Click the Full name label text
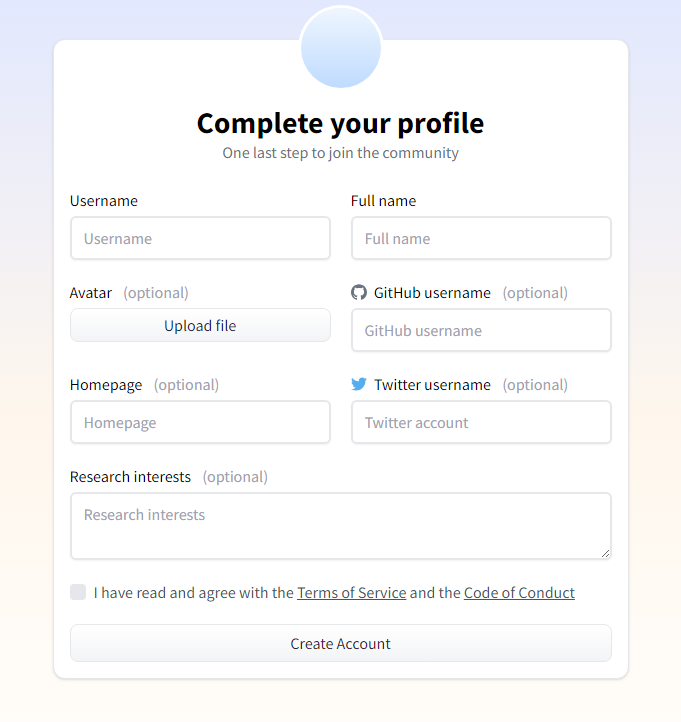 (x=383, y=201)
